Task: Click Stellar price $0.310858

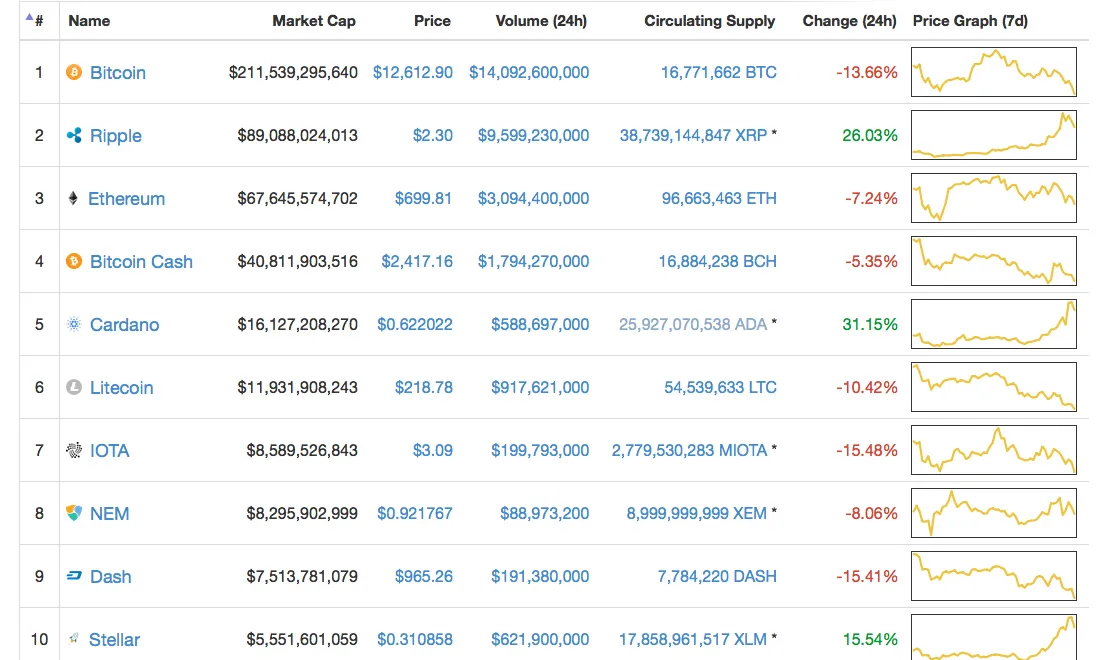Action: point(415,640)
